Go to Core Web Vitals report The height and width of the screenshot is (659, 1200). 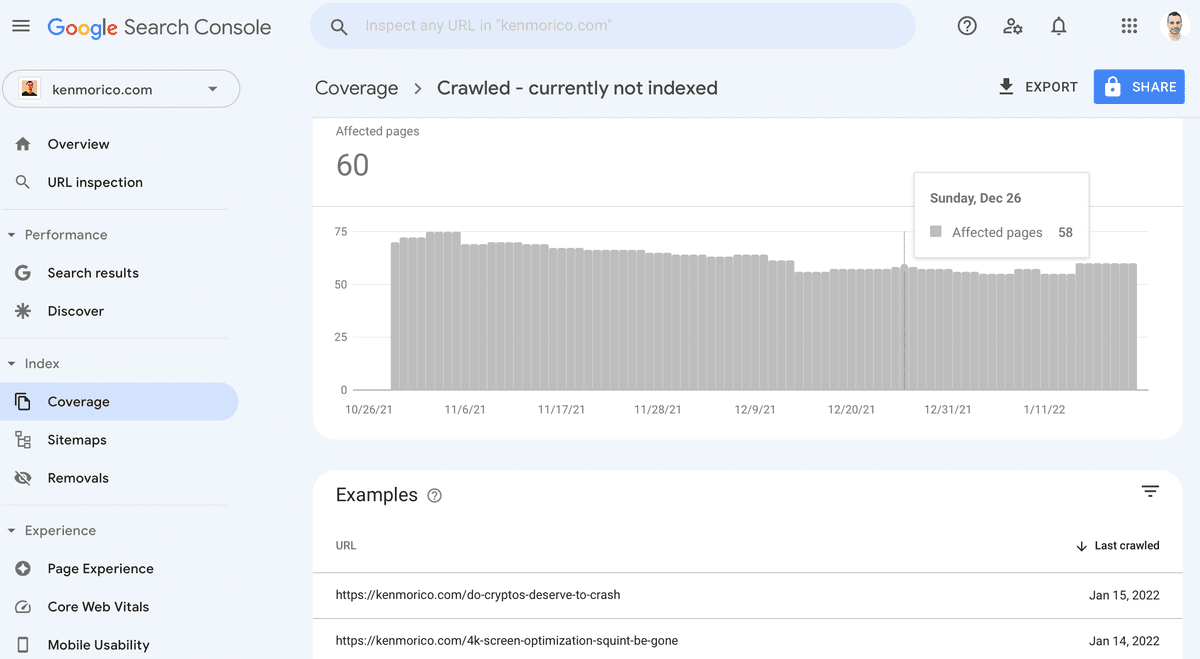point(98,607)
